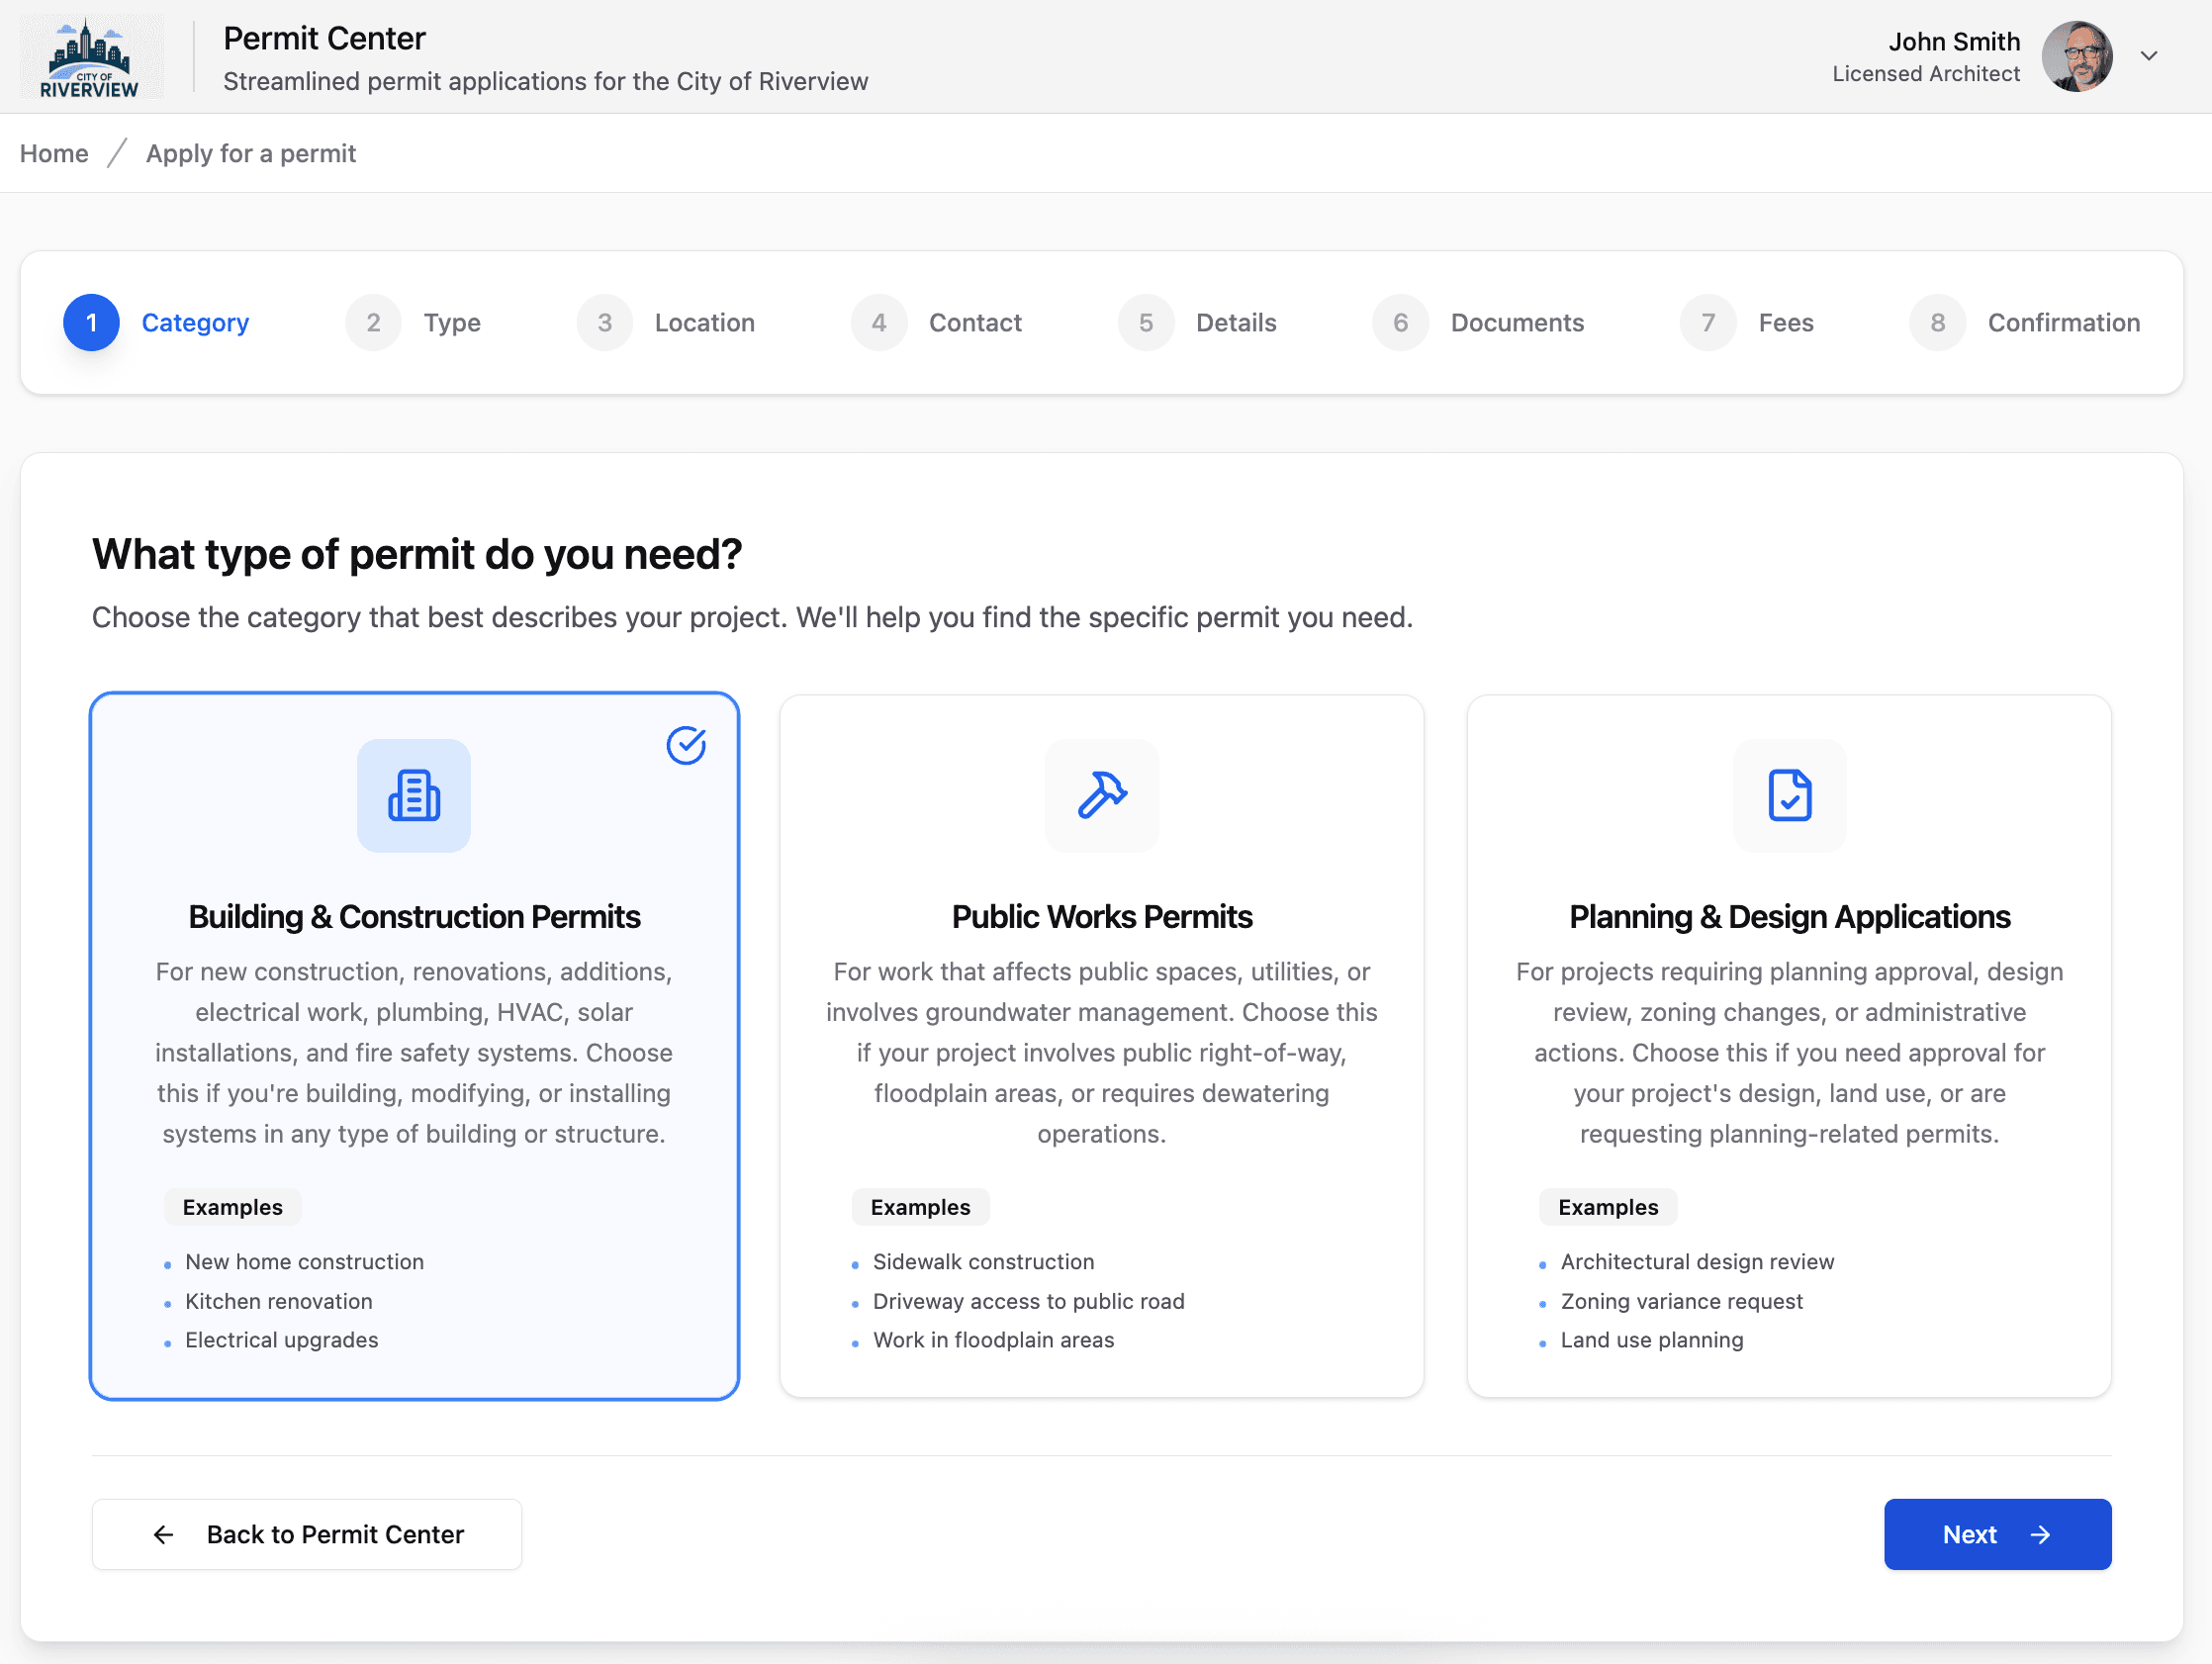
Task: Go to the Documents step
Action: point(1516,322)
